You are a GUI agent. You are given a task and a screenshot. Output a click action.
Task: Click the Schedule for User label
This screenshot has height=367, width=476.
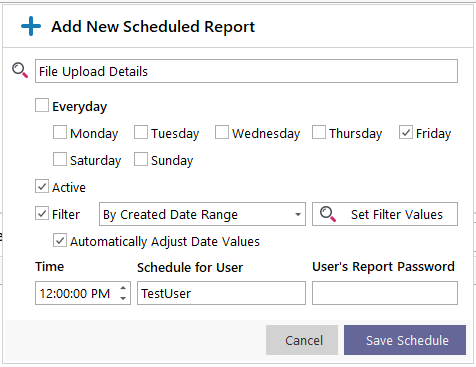point(190,267)
